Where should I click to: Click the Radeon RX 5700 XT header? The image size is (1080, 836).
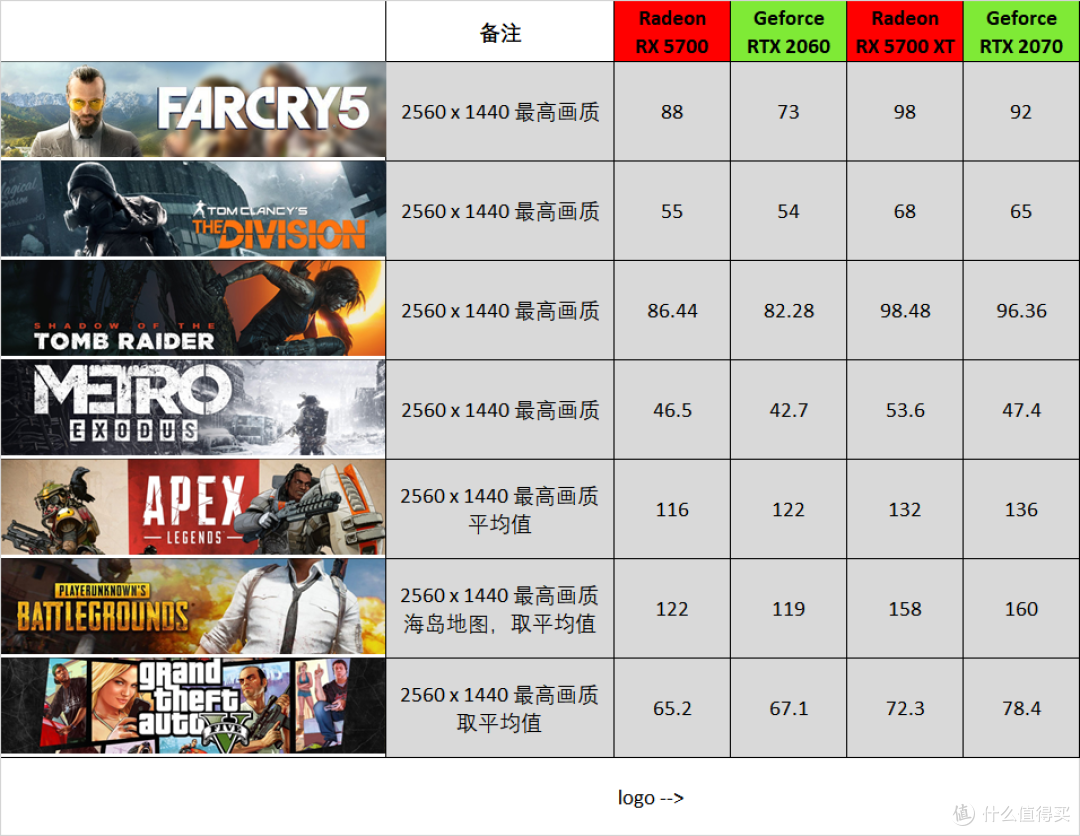pyautogui.click(x=905, y=32)
